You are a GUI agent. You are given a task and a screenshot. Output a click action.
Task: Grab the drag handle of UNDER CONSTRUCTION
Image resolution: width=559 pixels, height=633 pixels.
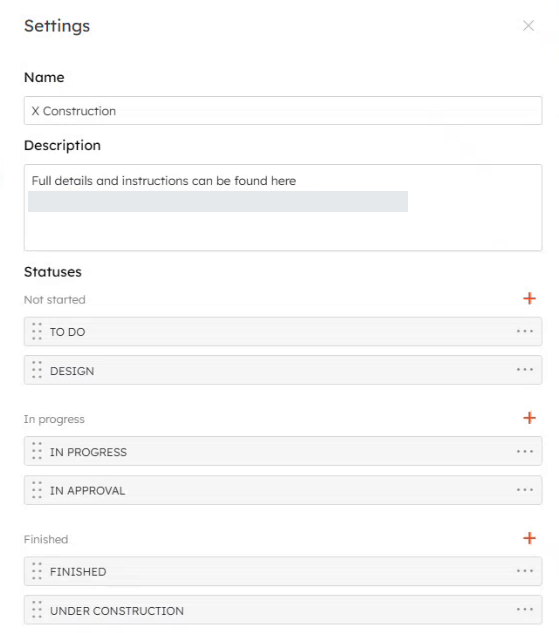37,610
